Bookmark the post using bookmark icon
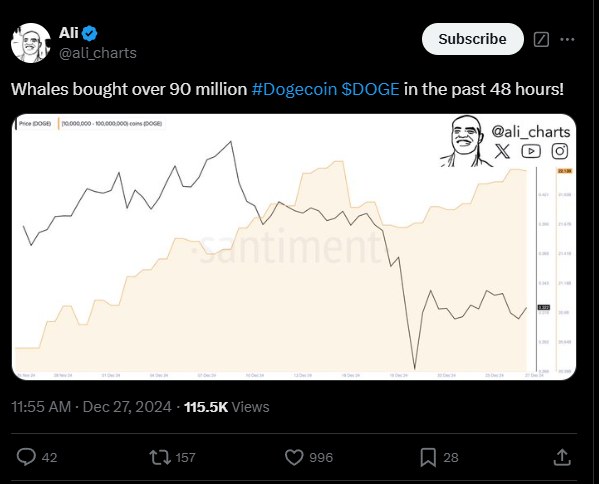Viewport: 599px width, 484px height. (428, 457)
